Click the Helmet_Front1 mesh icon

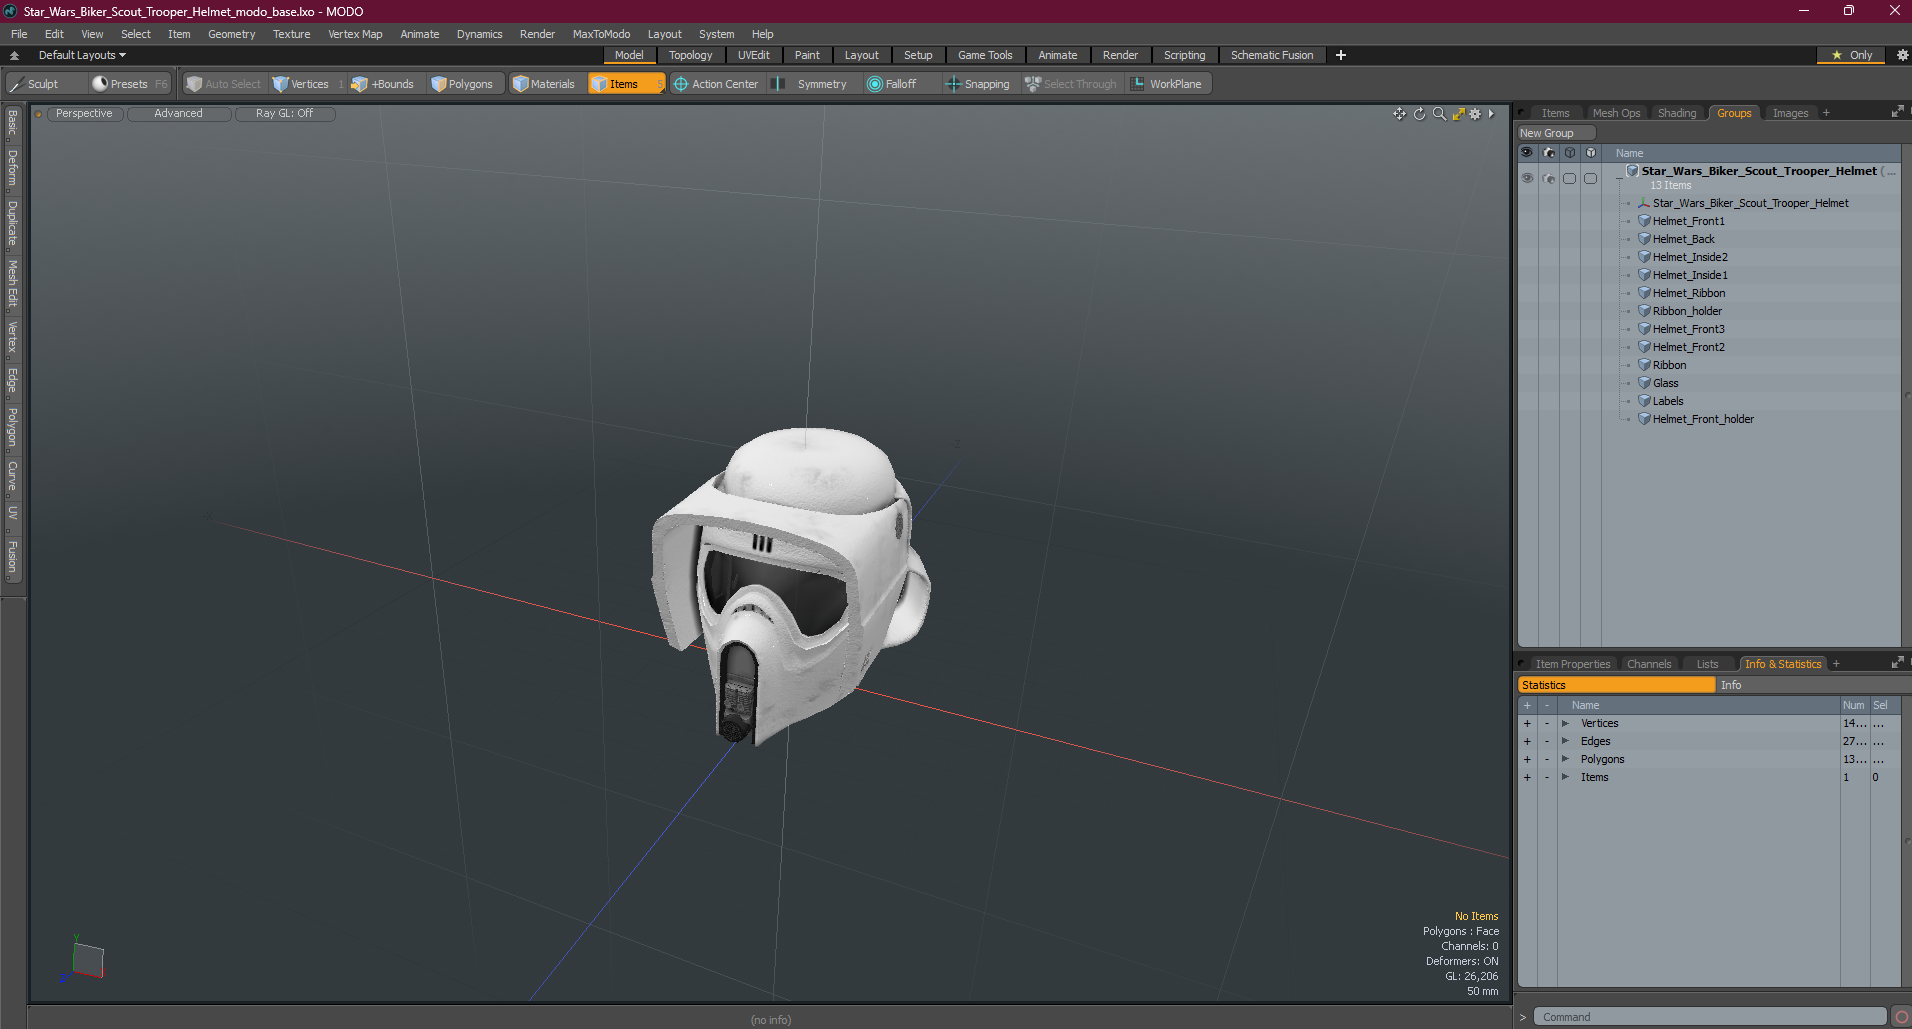[x=1644, y=221]
